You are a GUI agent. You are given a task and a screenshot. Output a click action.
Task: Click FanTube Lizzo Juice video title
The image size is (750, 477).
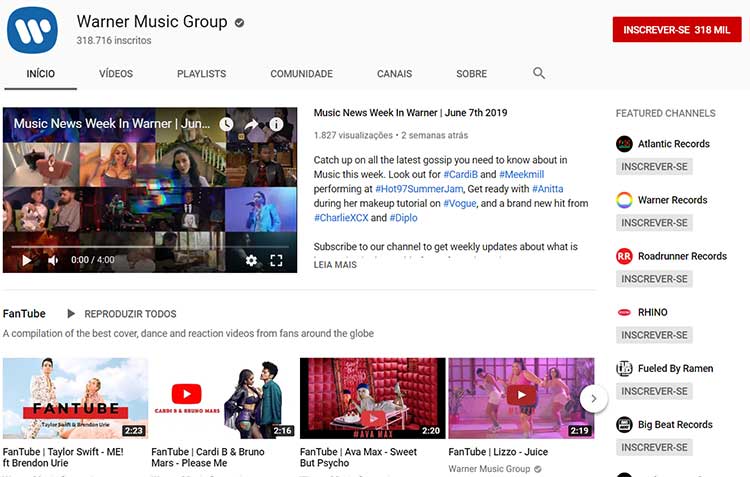coord(498,452)
